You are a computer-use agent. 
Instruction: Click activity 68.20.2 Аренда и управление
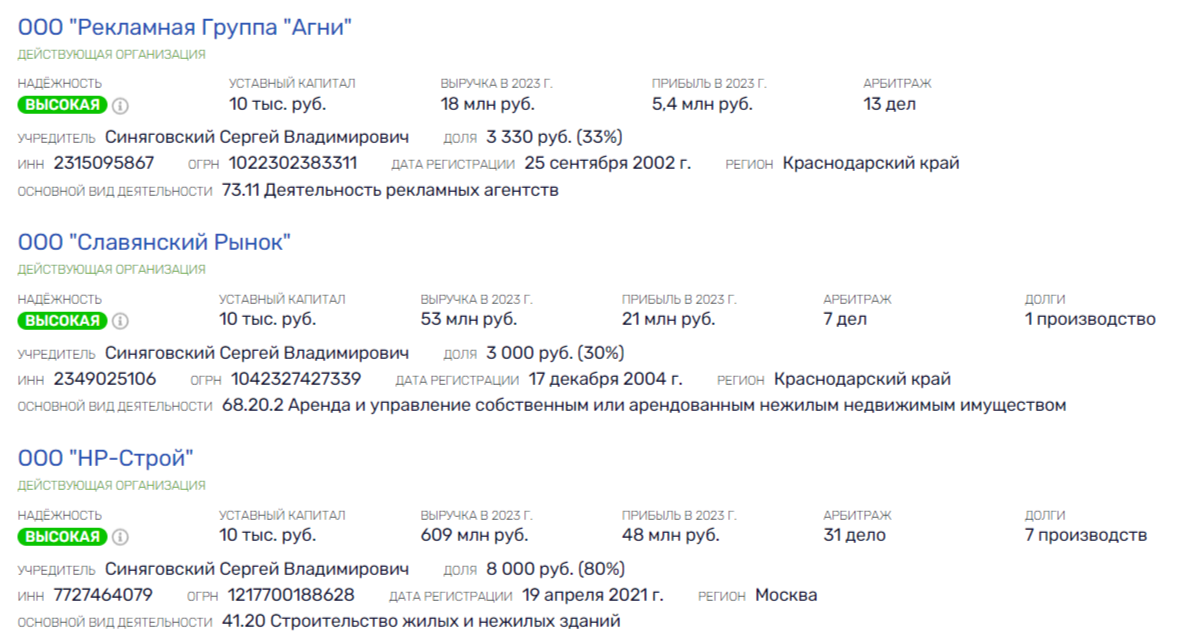coord(644,406)
